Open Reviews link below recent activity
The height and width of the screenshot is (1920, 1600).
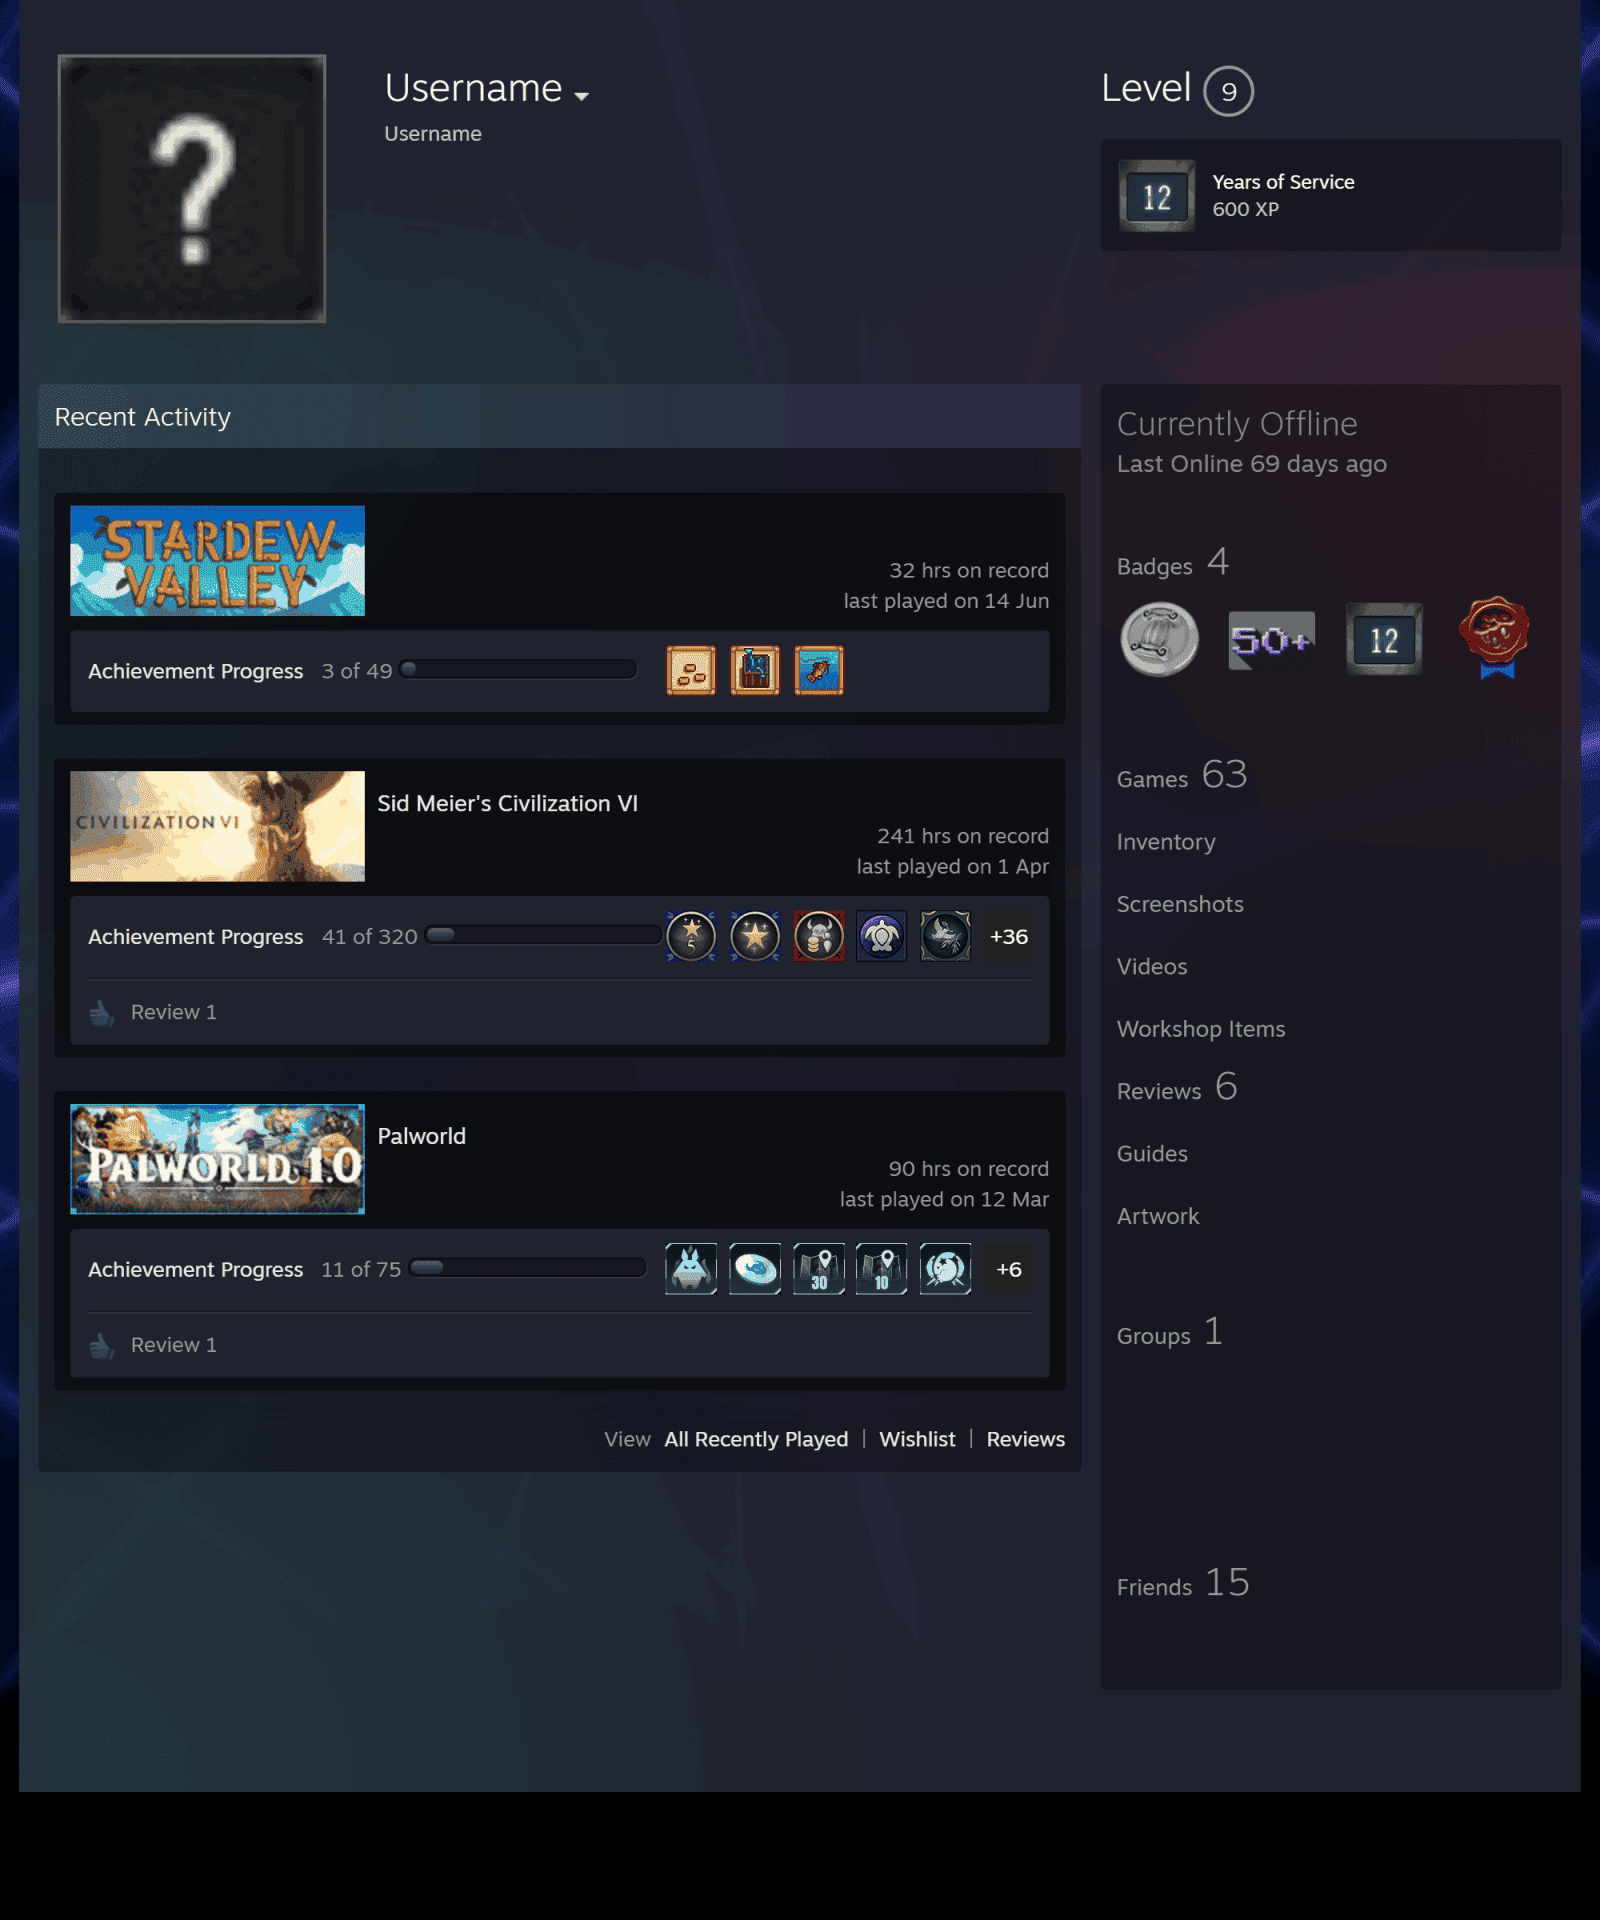pyautogui.click(x=1026, y=1439)
